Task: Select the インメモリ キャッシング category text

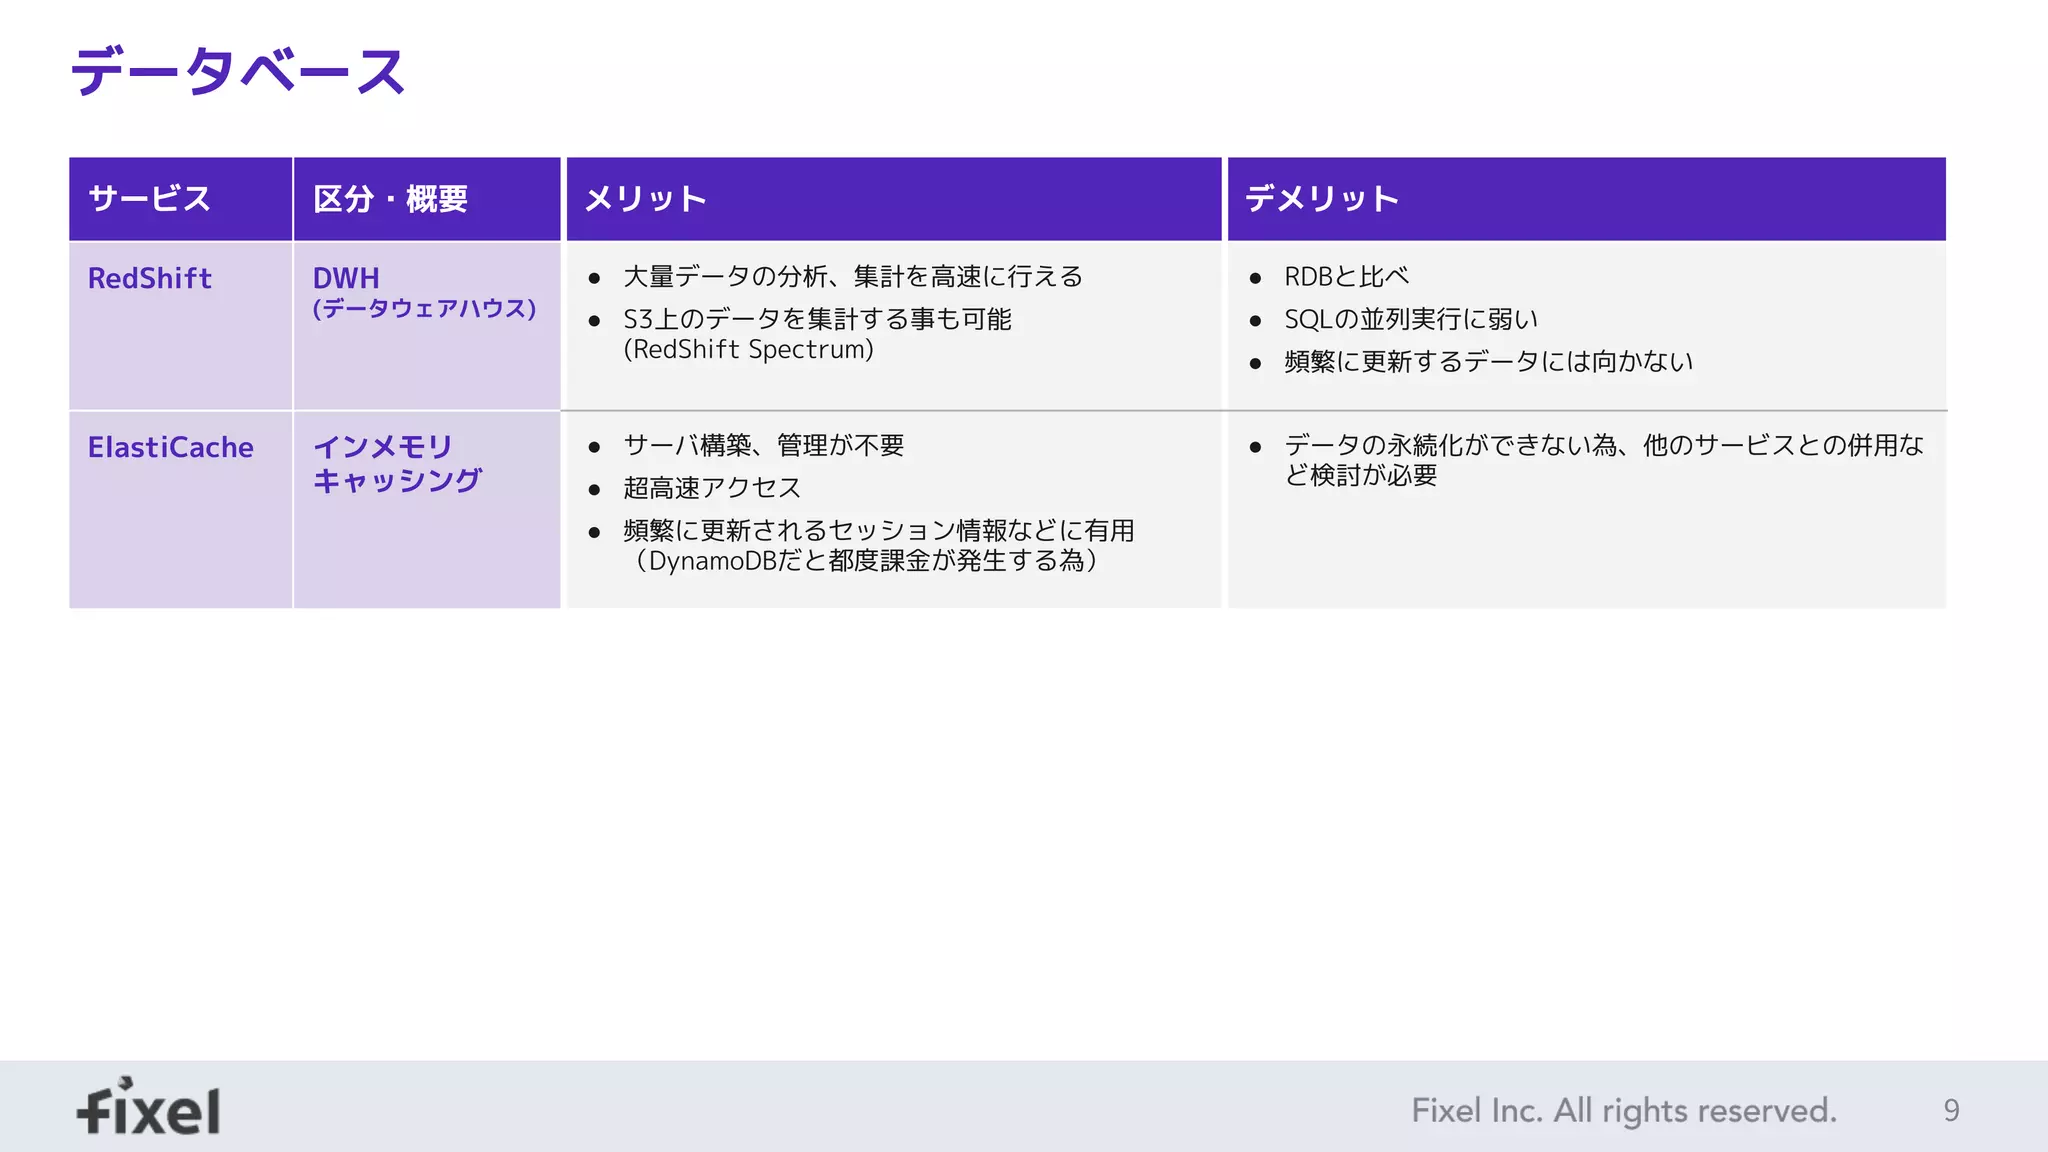Action: (397, 463)
